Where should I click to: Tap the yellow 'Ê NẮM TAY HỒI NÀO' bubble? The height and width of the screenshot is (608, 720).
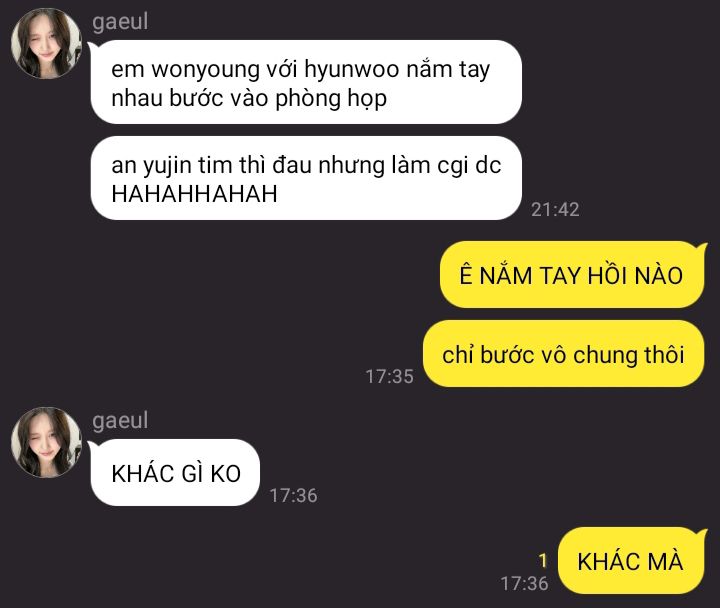(572, 275)
